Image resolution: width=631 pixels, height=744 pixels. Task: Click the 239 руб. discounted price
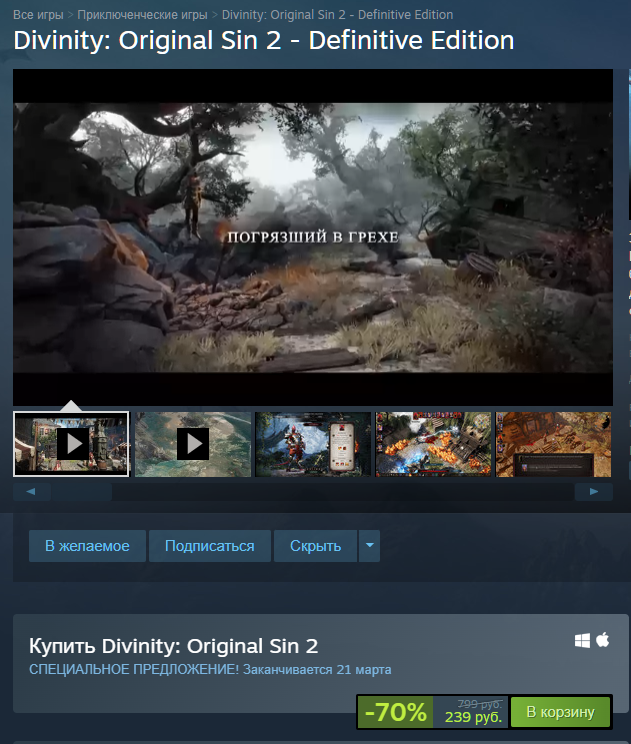click(x=473, y=717)
